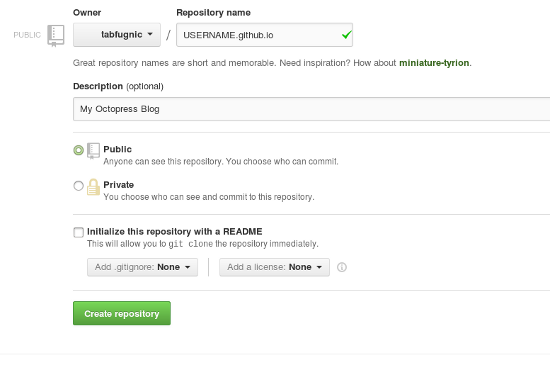Click the miniature-tyrion name suggestion link
Screen dimensions: 550x365
tap(434, 63)
